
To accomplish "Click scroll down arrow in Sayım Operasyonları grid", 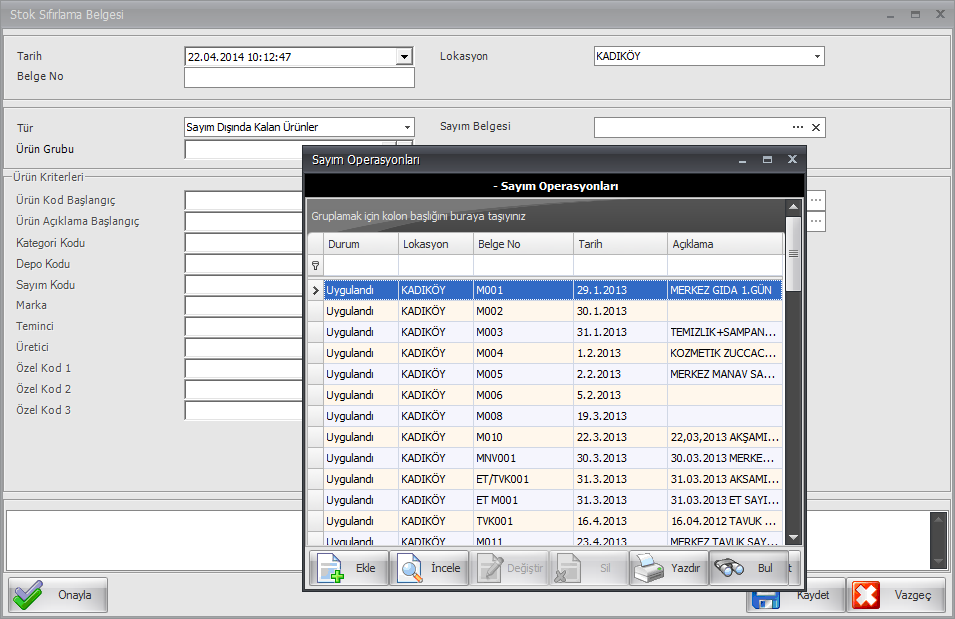I will pyautogui.click(x=793, y=537).
